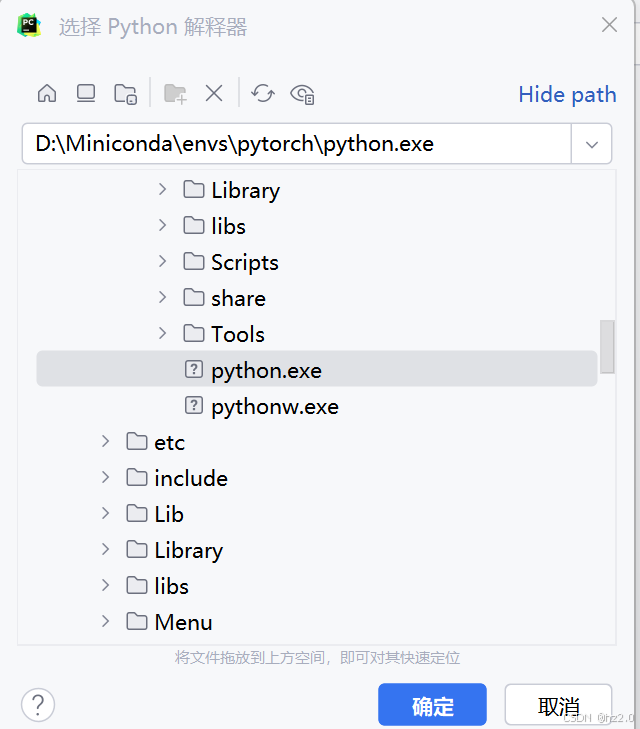Jump to the desktop directory icon

tap(86, 93)
